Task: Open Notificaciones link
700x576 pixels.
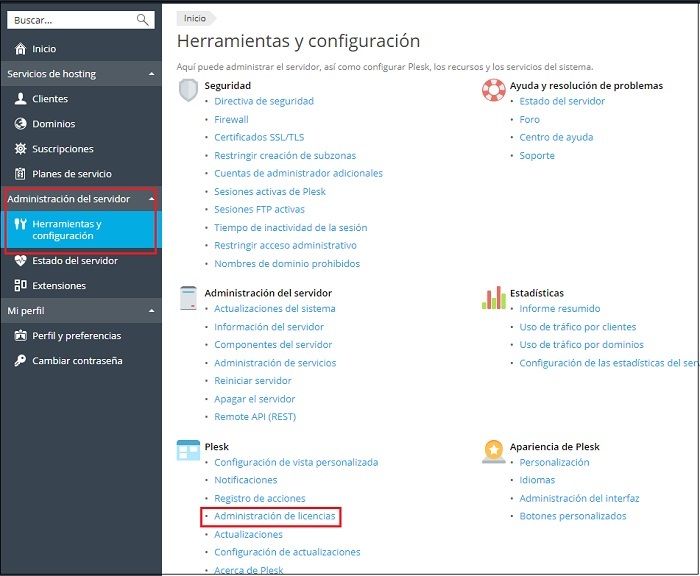Action: pos(246,480)
